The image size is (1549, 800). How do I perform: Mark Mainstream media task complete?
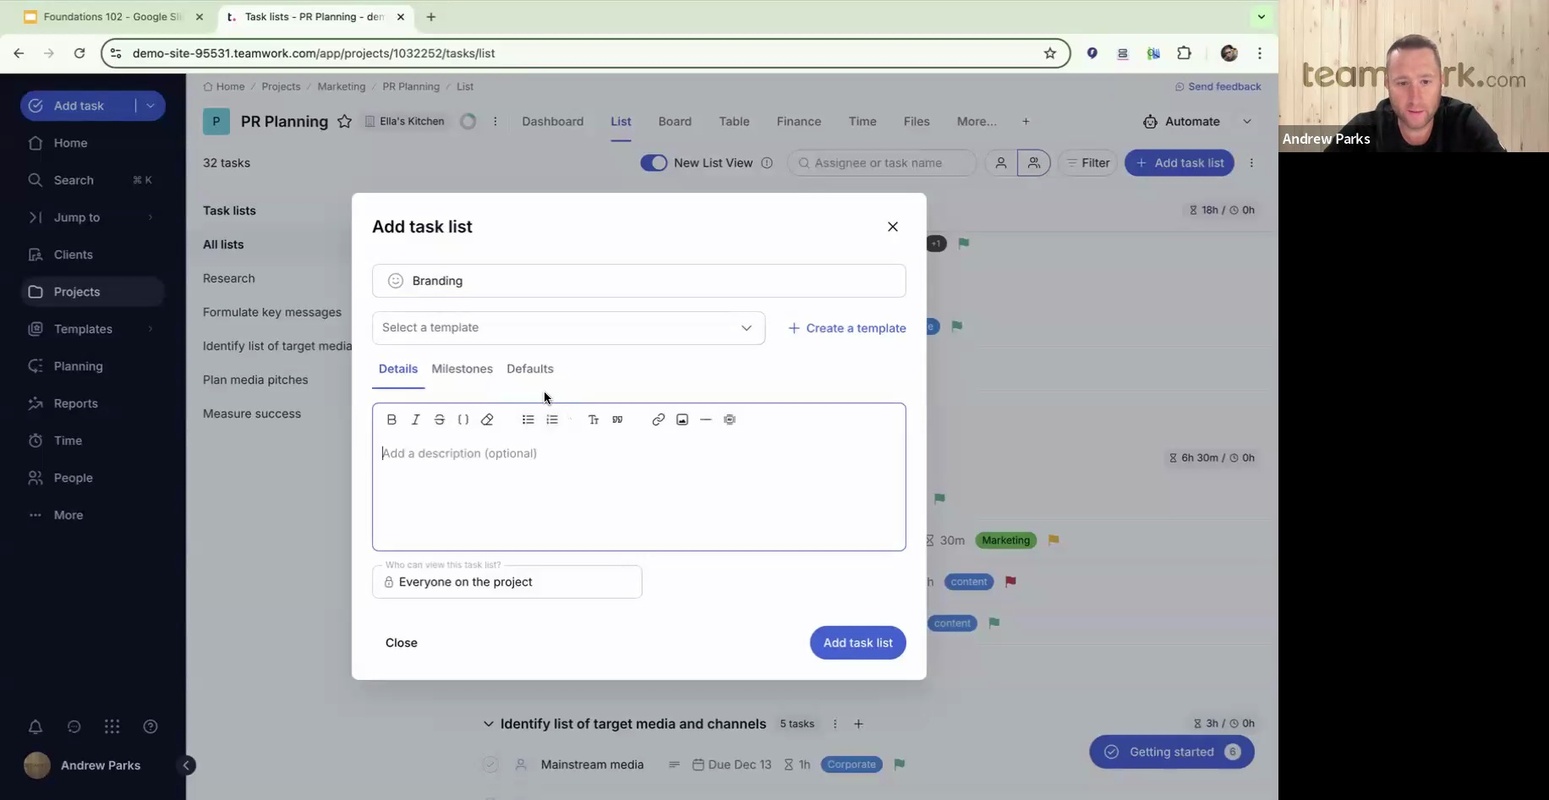[490, 765]
